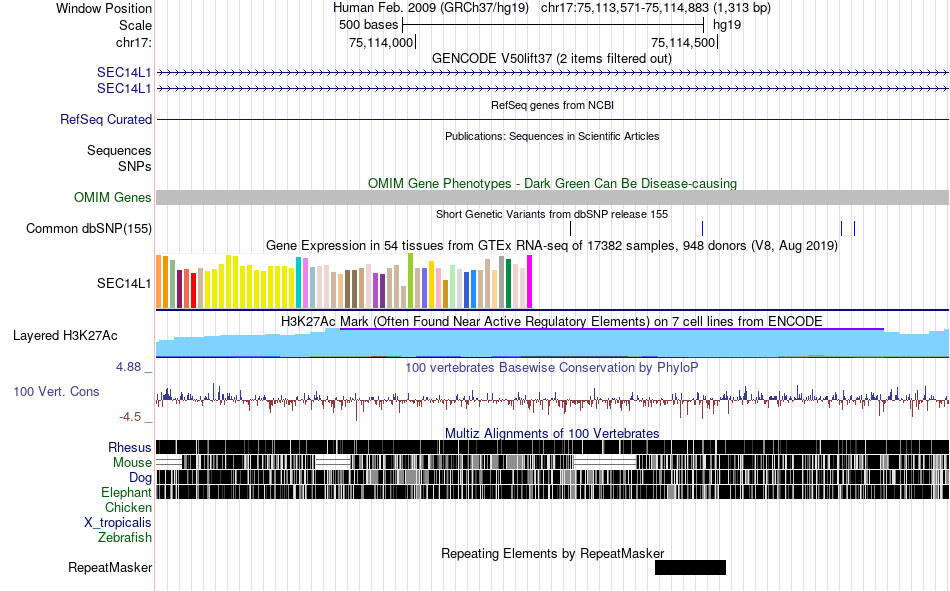The image size is (950, 591).
Task: Click the OMIM Gene Phenotypes track title
Action: 553,183
